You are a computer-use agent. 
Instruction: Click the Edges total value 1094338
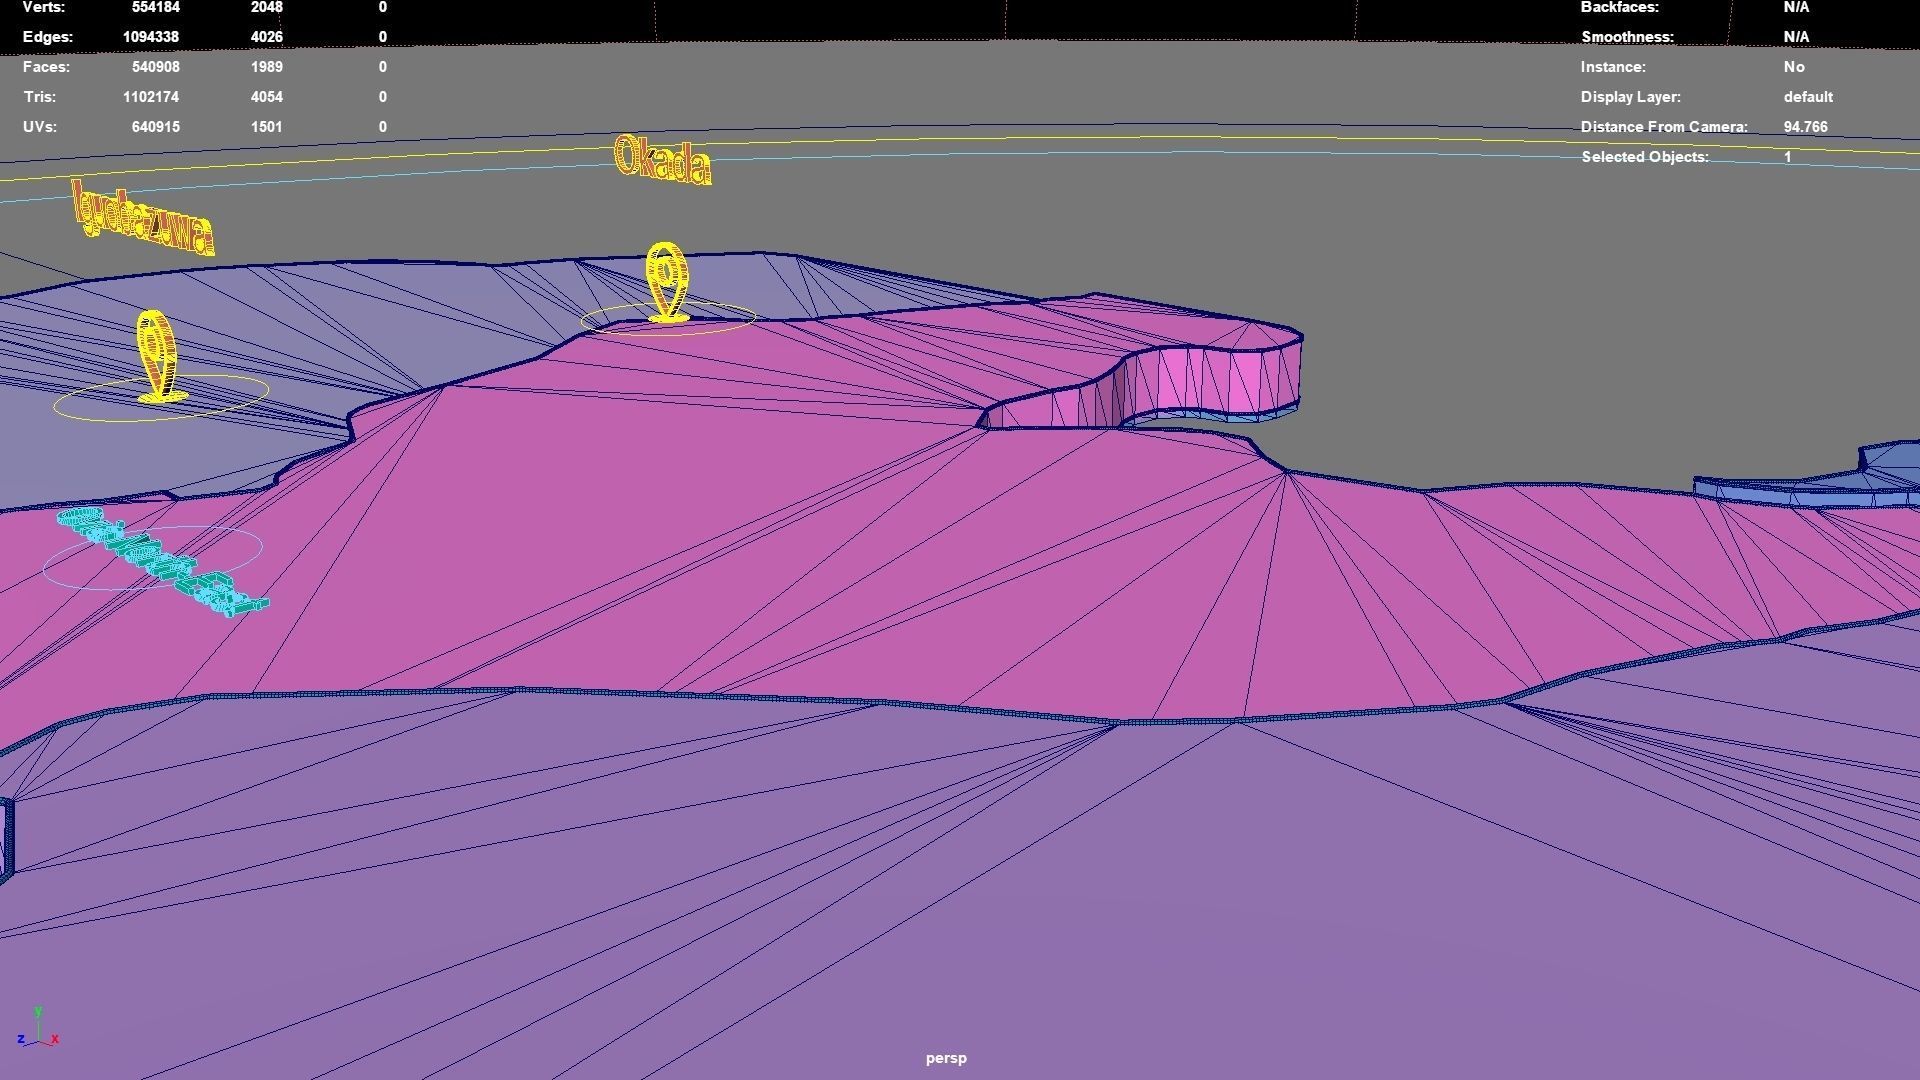tap(150, 37)
